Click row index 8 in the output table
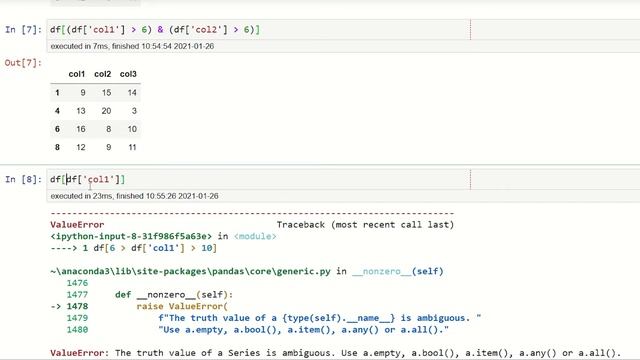Viewport: 640px width, 360px height. pyautogui.click(x=57, y=147)
